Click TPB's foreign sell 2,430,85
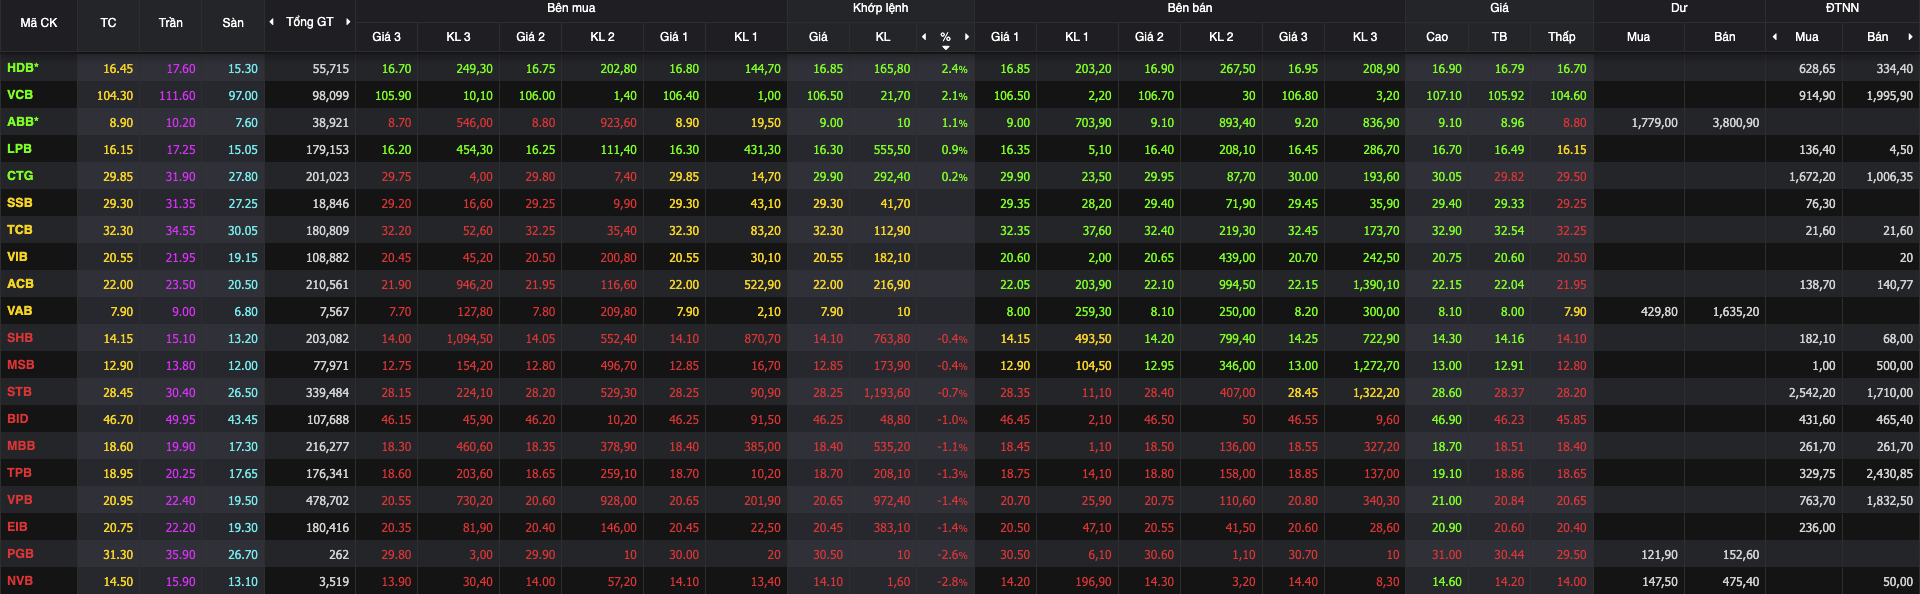Viewport: 1920px width, 594px height. pos(1890,474)
